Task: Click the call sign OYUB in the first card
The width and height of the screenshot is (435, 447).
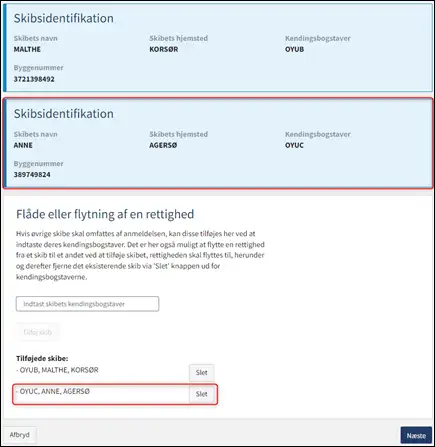Action: click(x=294, y=49)
